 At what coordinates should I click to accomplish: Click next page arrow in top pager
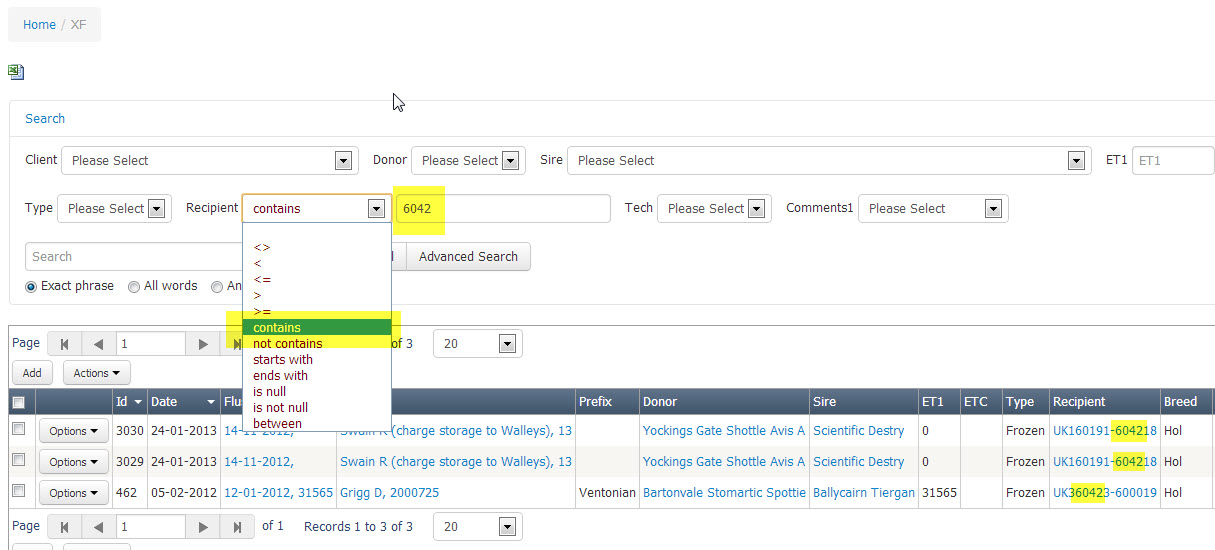tap(203, 344)
